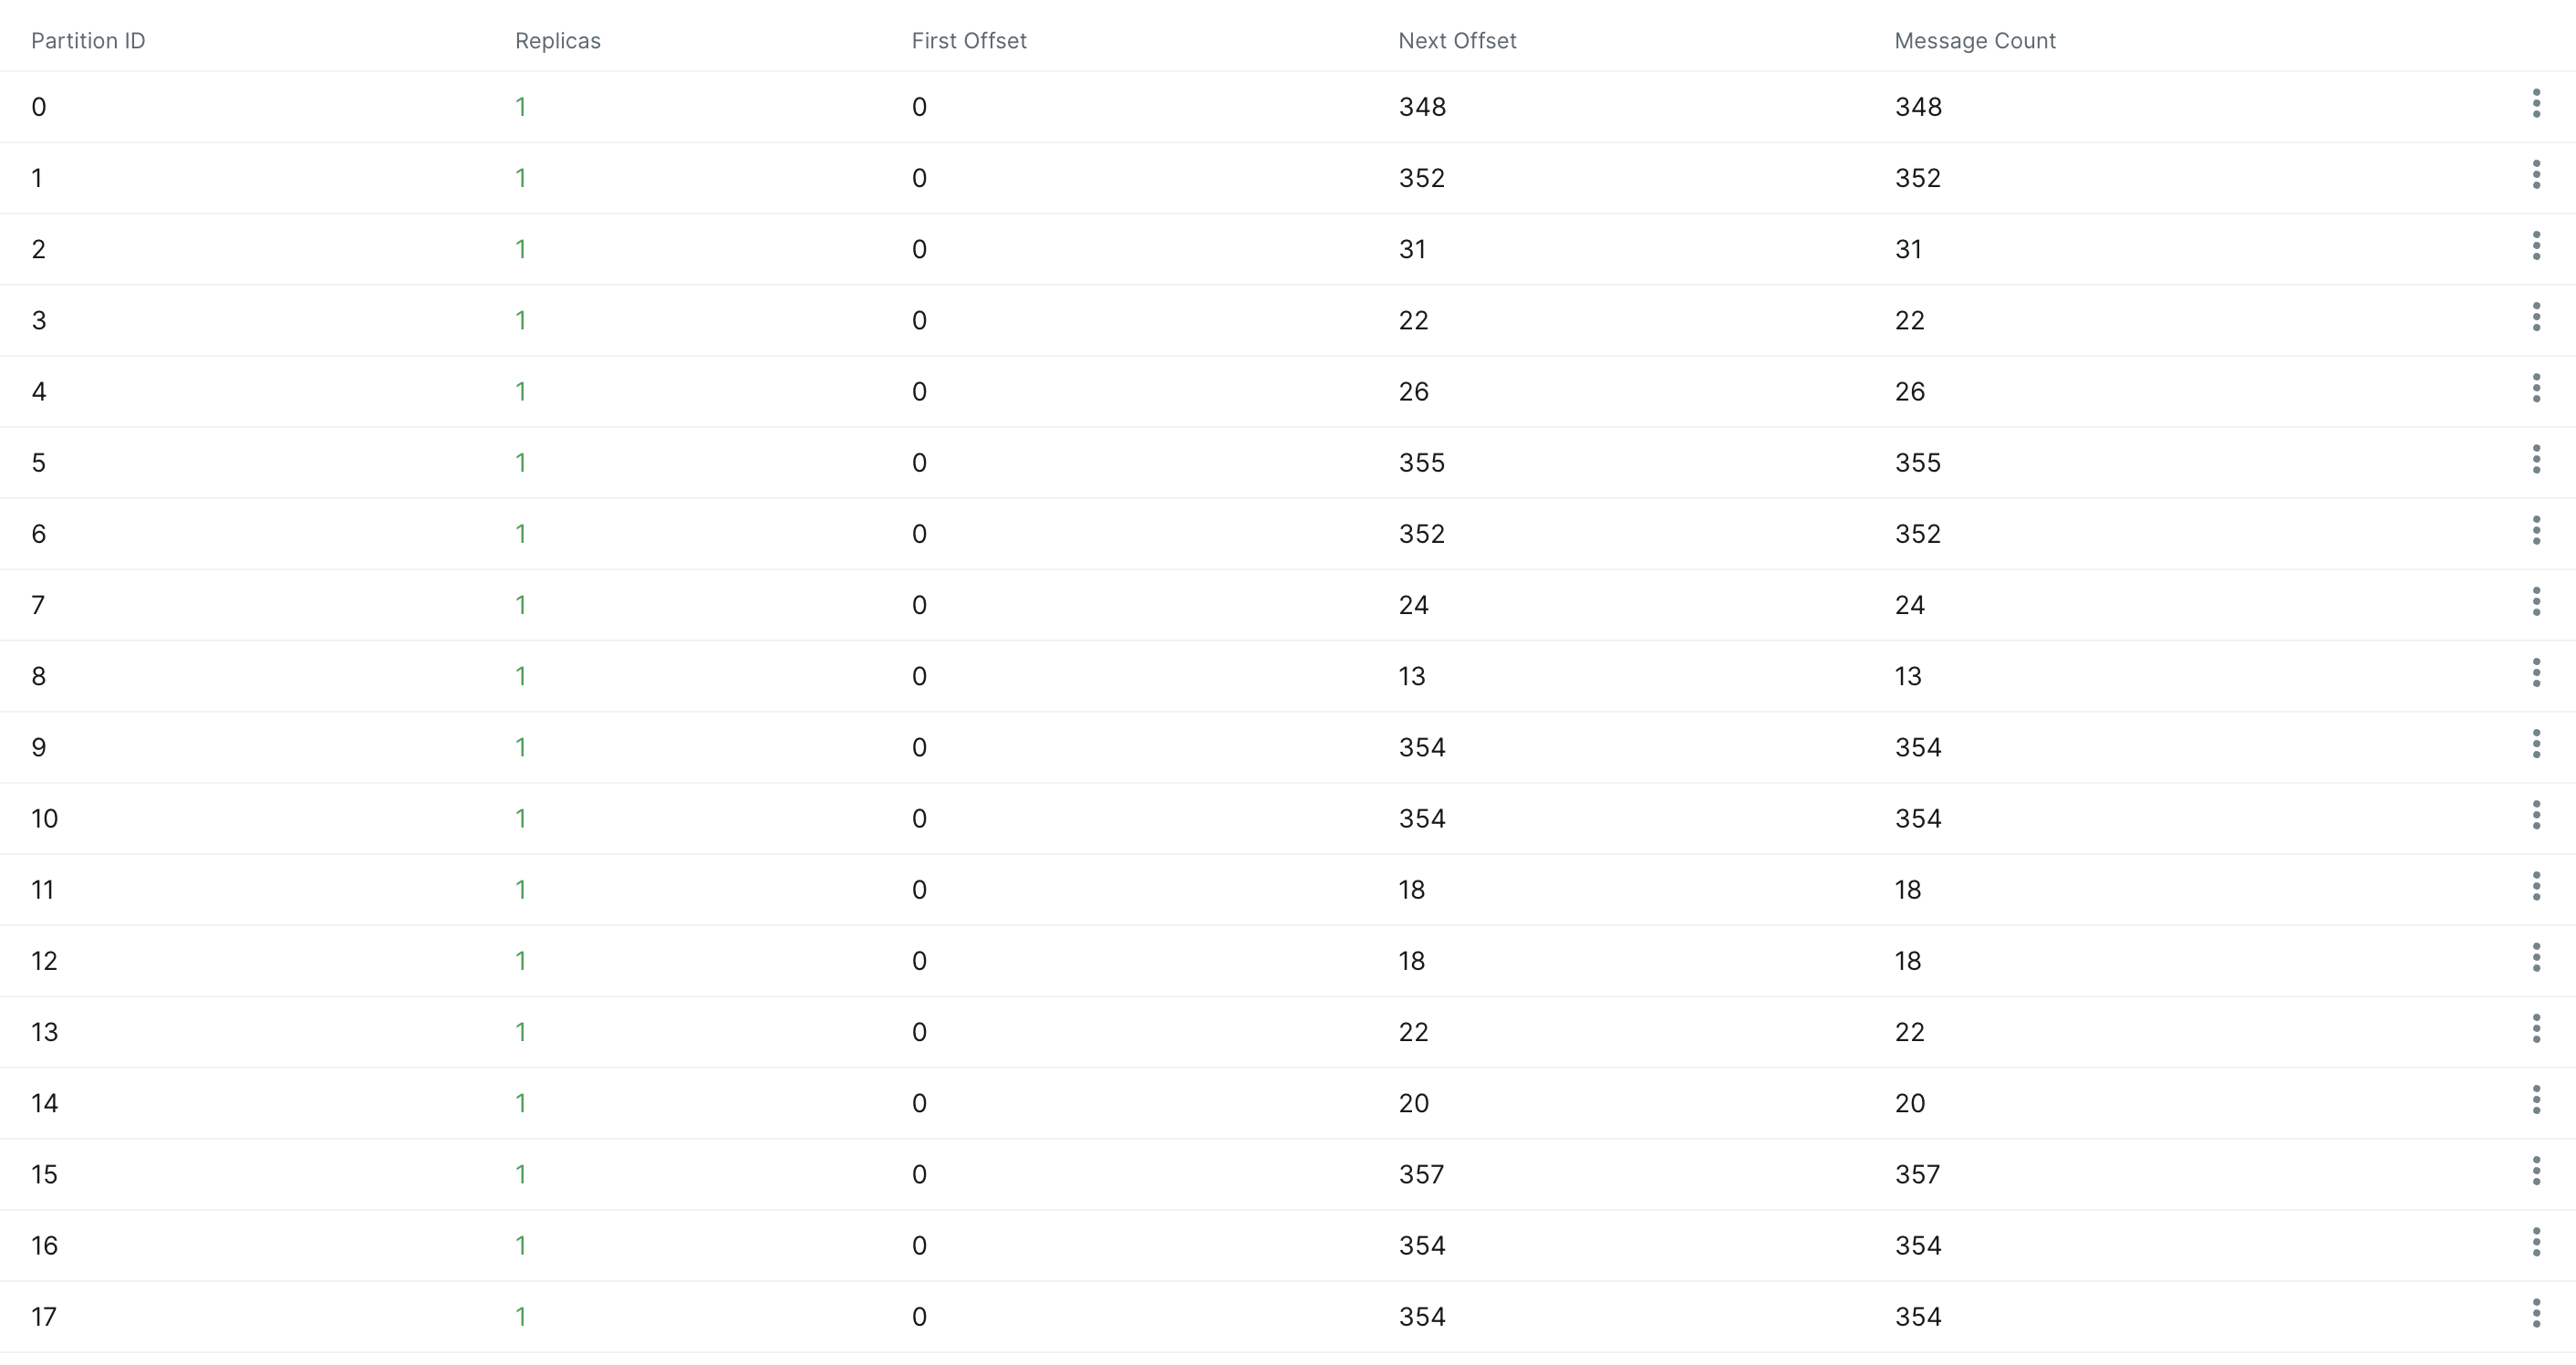Click the kebab icon on partition 10 row
Screen dimensions: 2576x1365
click(2535, 815)
